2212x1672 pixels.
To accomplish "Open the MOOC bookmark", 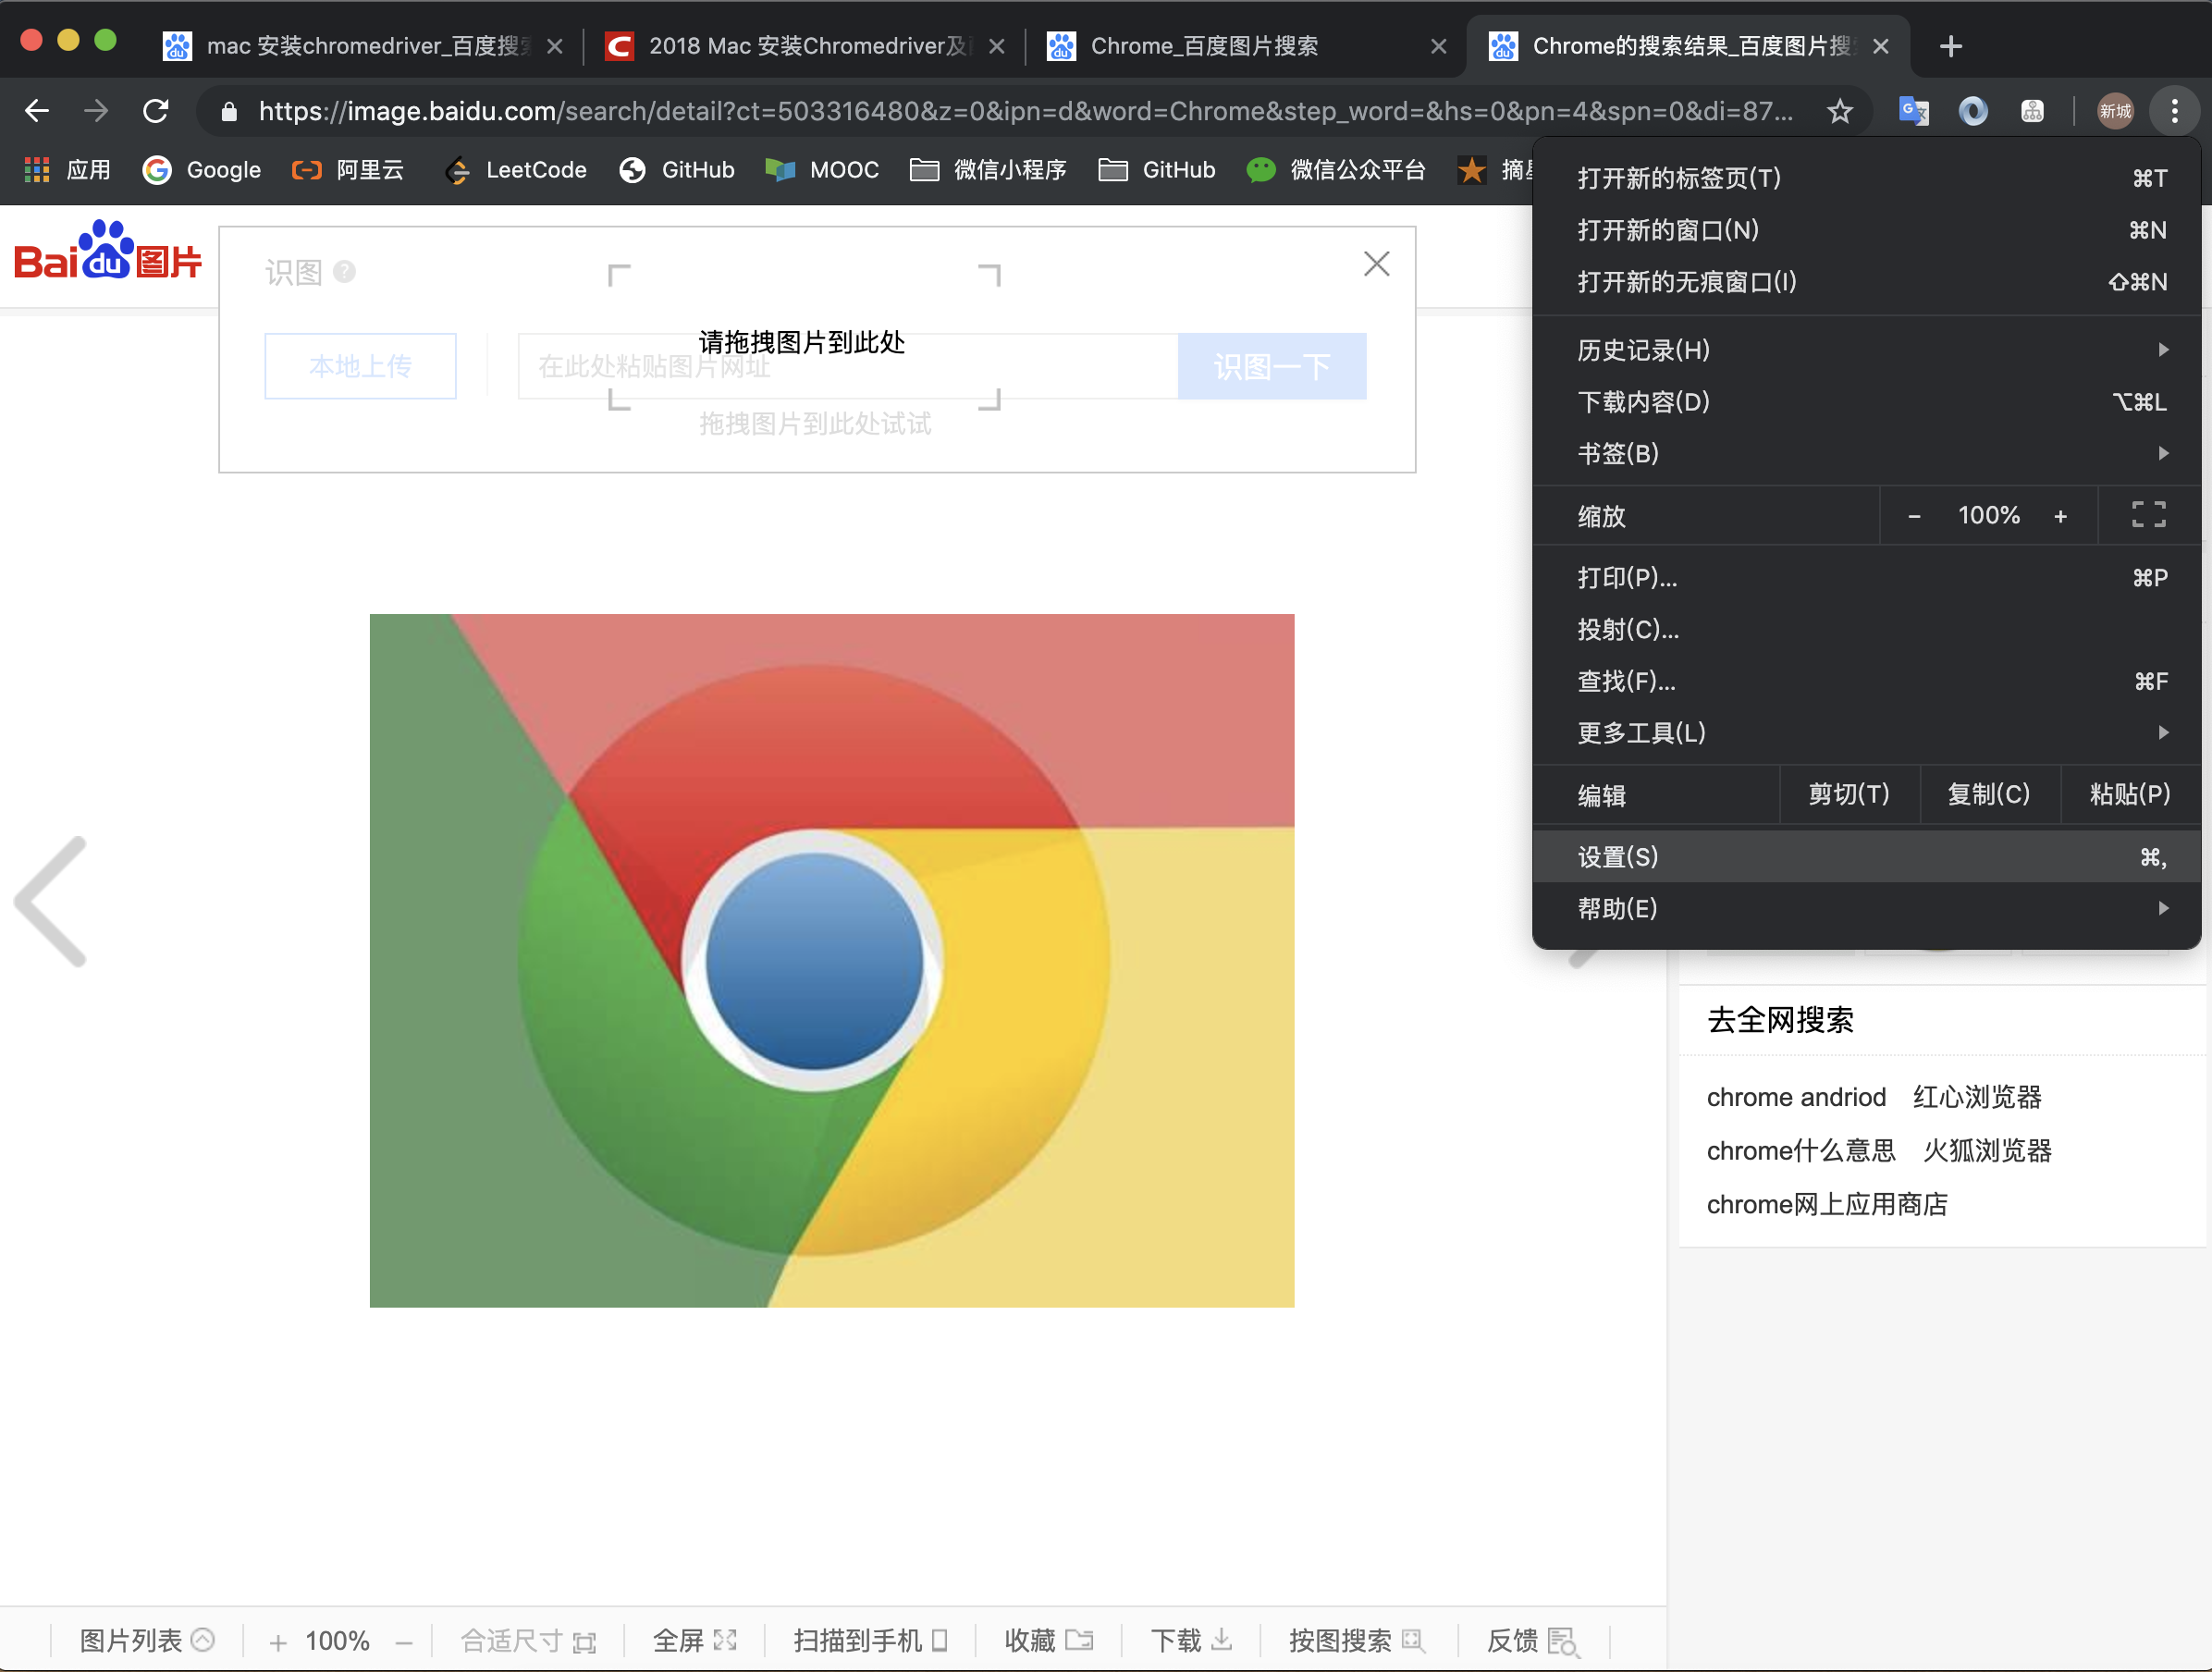I will click(x=822, y=170).
